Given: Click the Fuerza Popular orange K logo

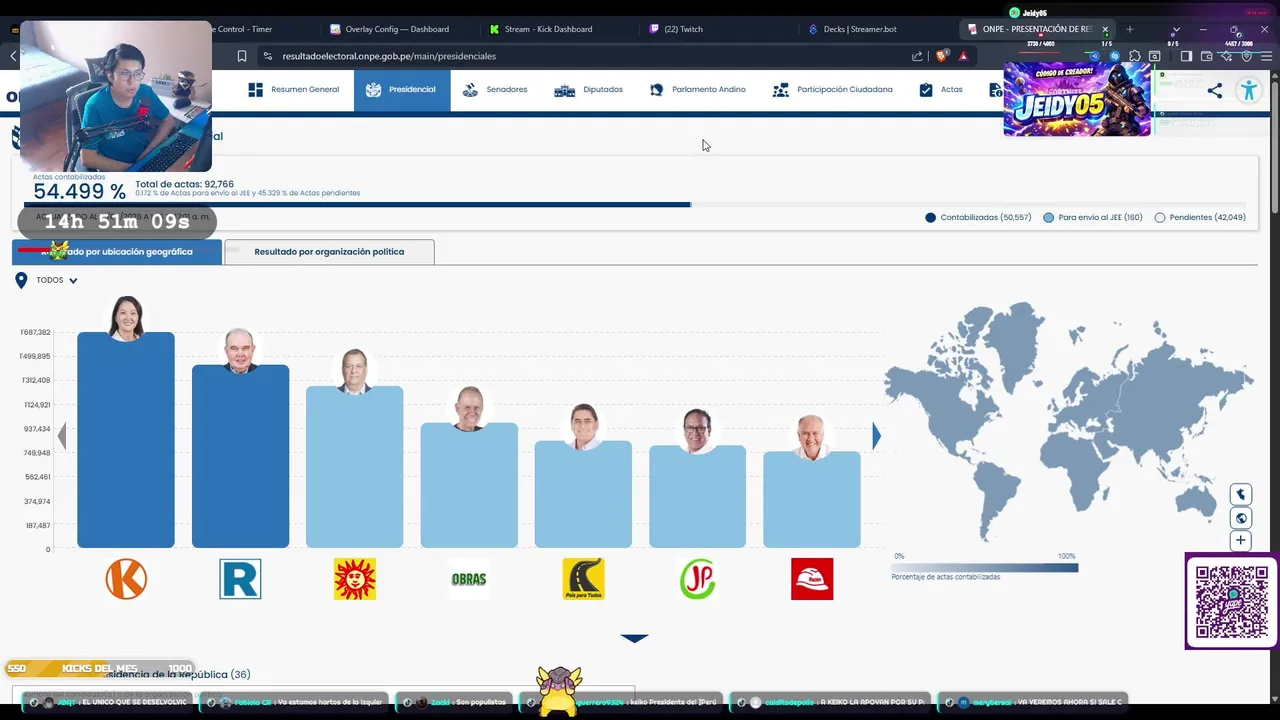Looking at the screenshot, I should pyautogui.click(x=126, y=579).
